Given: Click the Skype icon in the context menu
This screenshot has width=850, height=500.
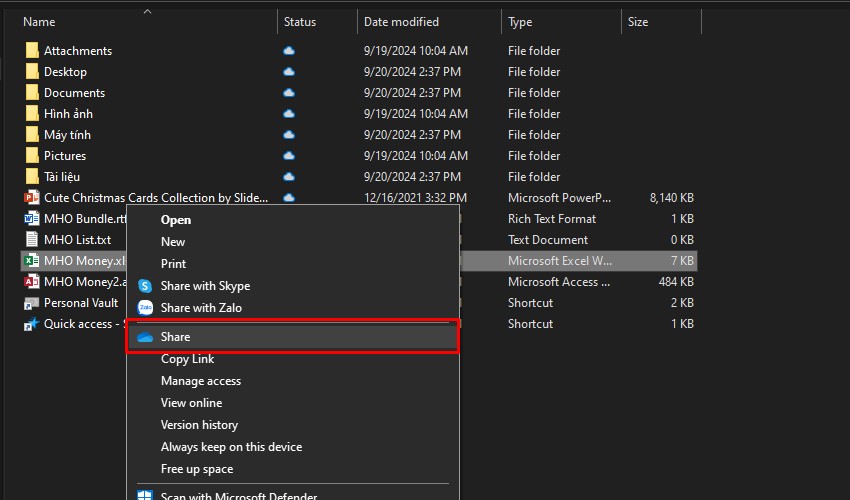Looking at the screenshot, I should [145, 286].
